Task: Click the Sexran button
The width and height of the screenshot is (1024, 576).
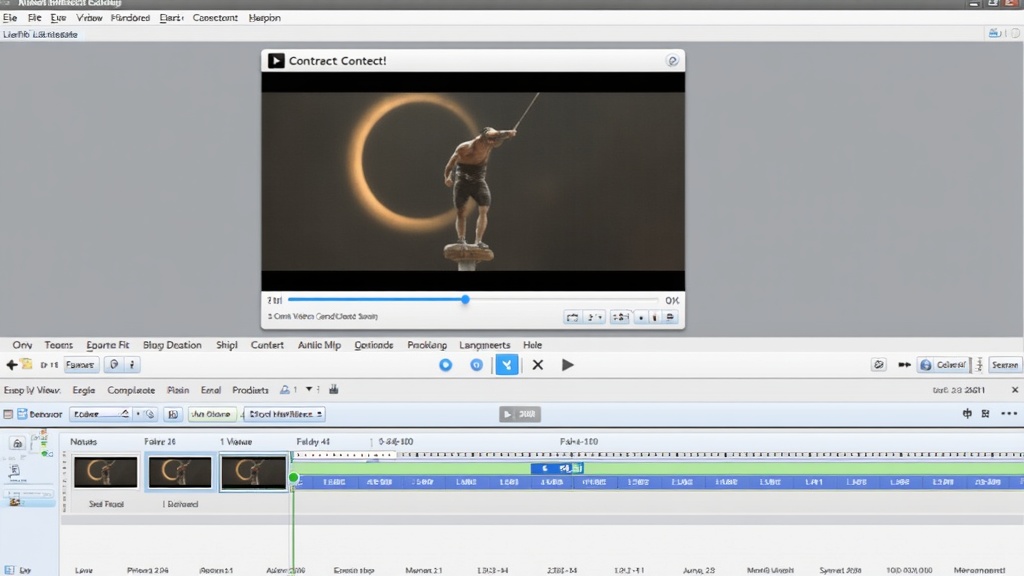Action: tap(1004, 365)
